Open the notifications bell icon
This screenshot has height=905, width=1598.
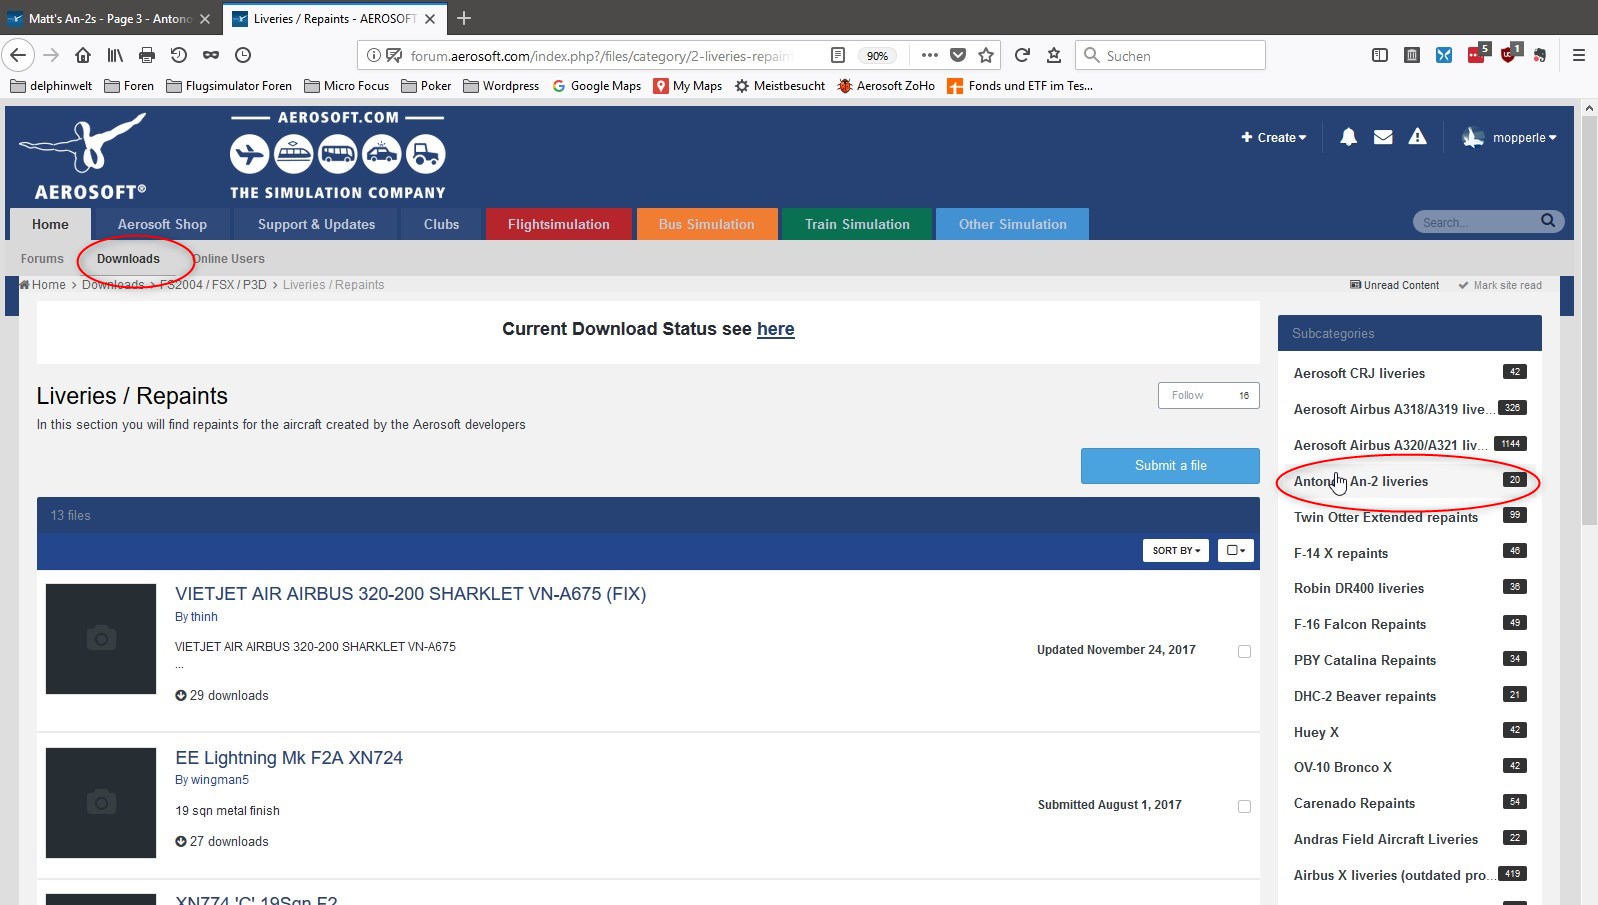[x=1348, y=137]
